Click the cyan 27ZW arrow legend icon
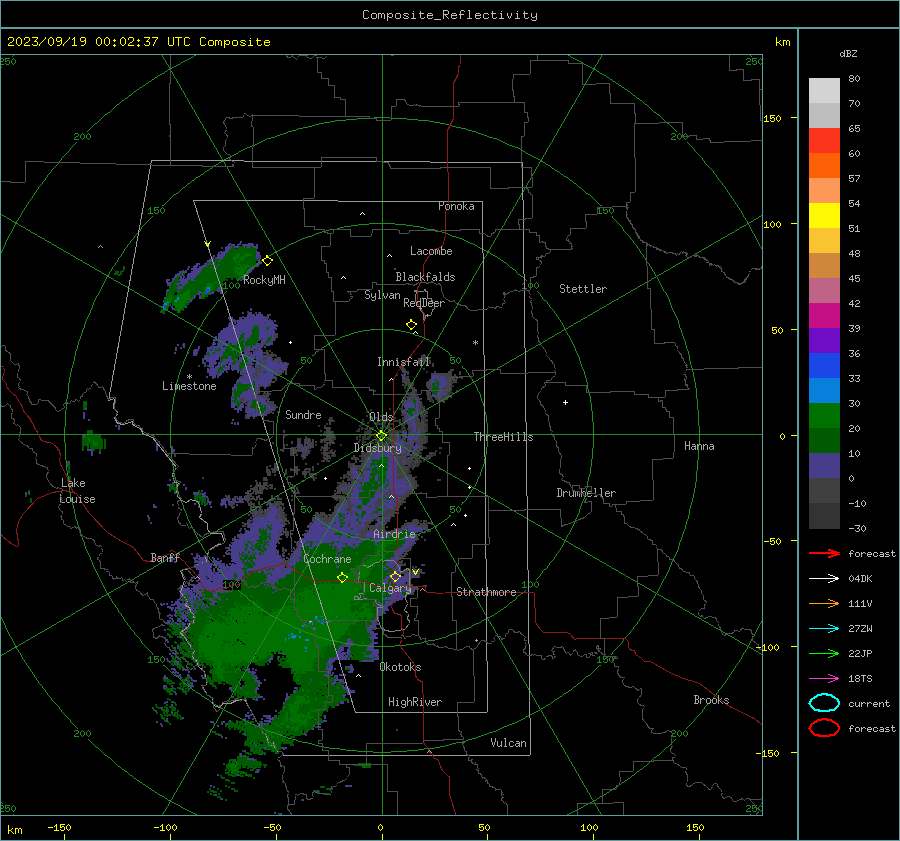This screenshot has height=841, width=900. [x=824, y=629]
